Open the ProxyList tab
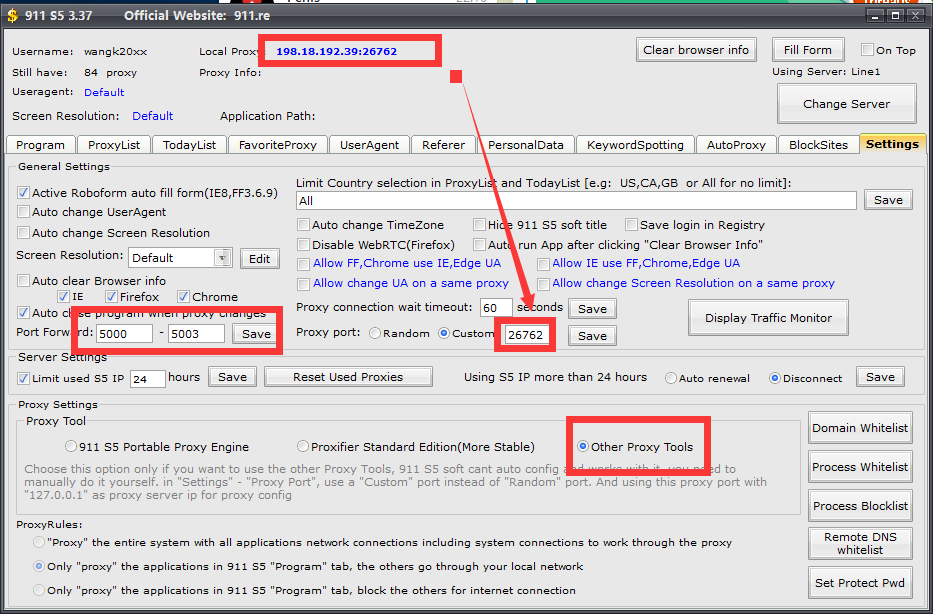Screen dimensions: 933x614 point(114,145)
